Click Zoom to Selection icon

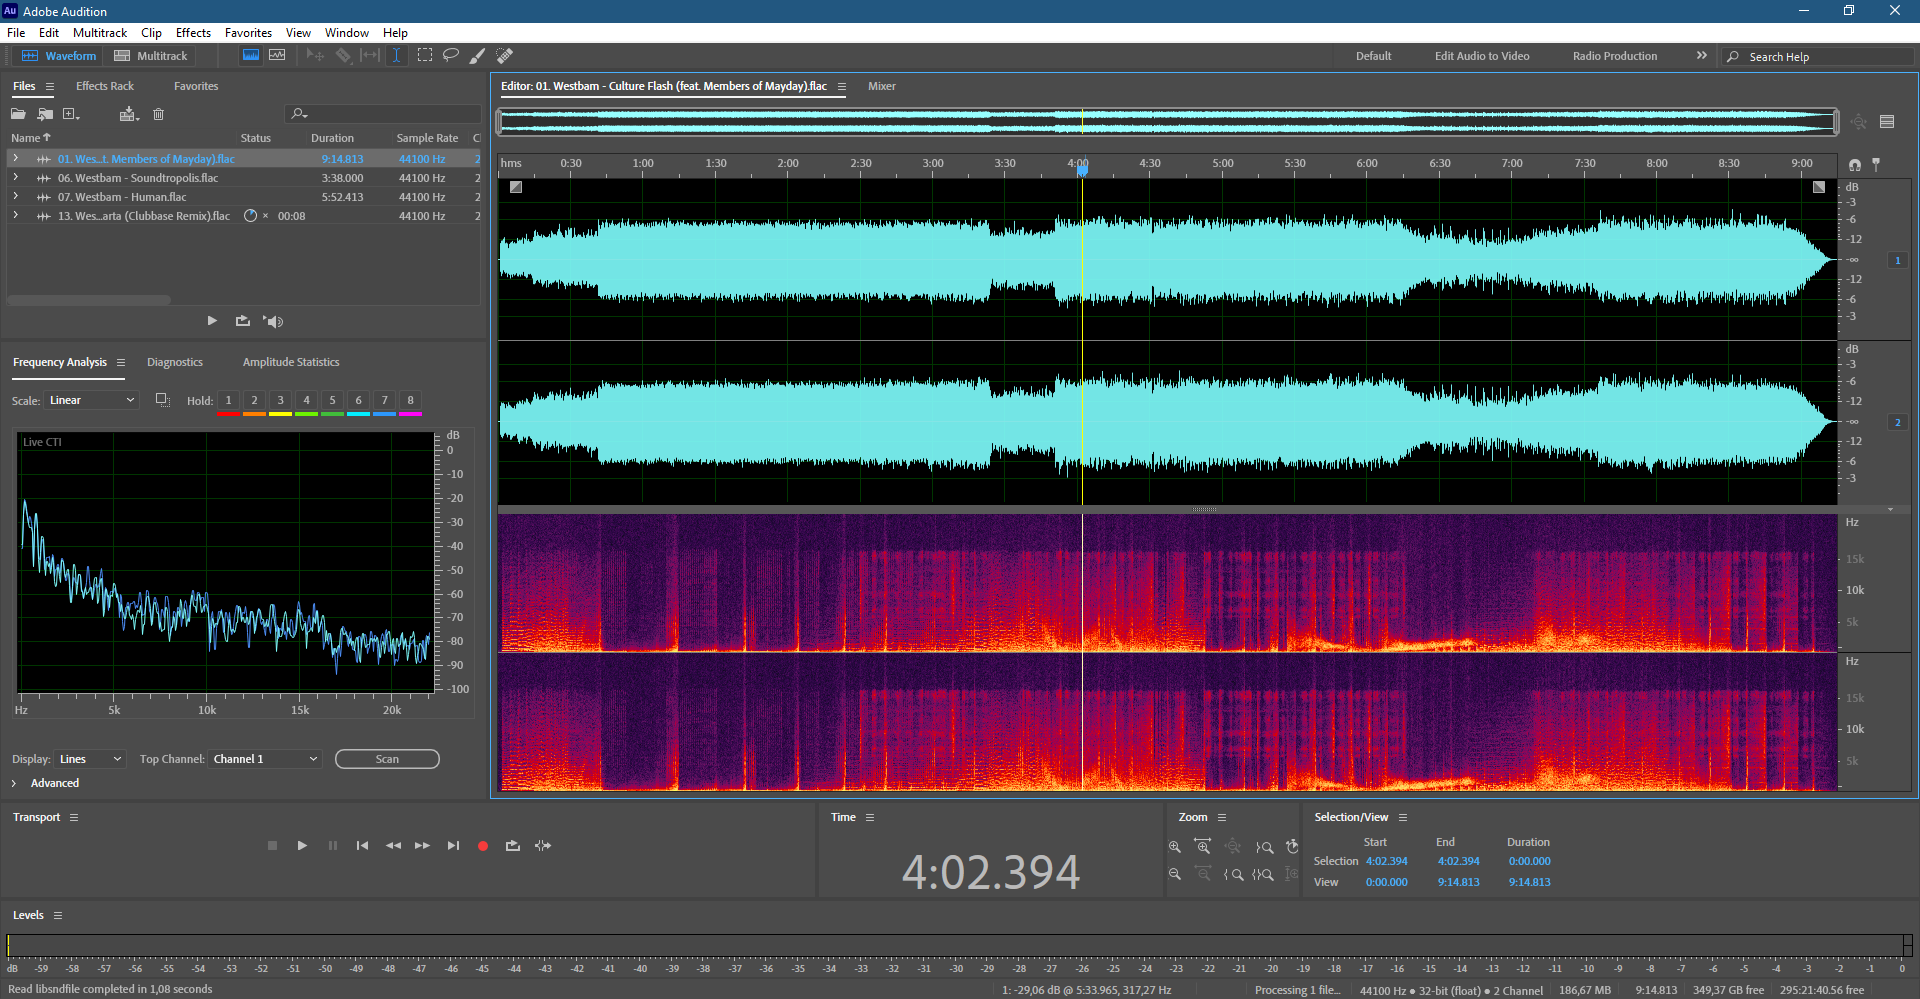[x=1263, y=874]
